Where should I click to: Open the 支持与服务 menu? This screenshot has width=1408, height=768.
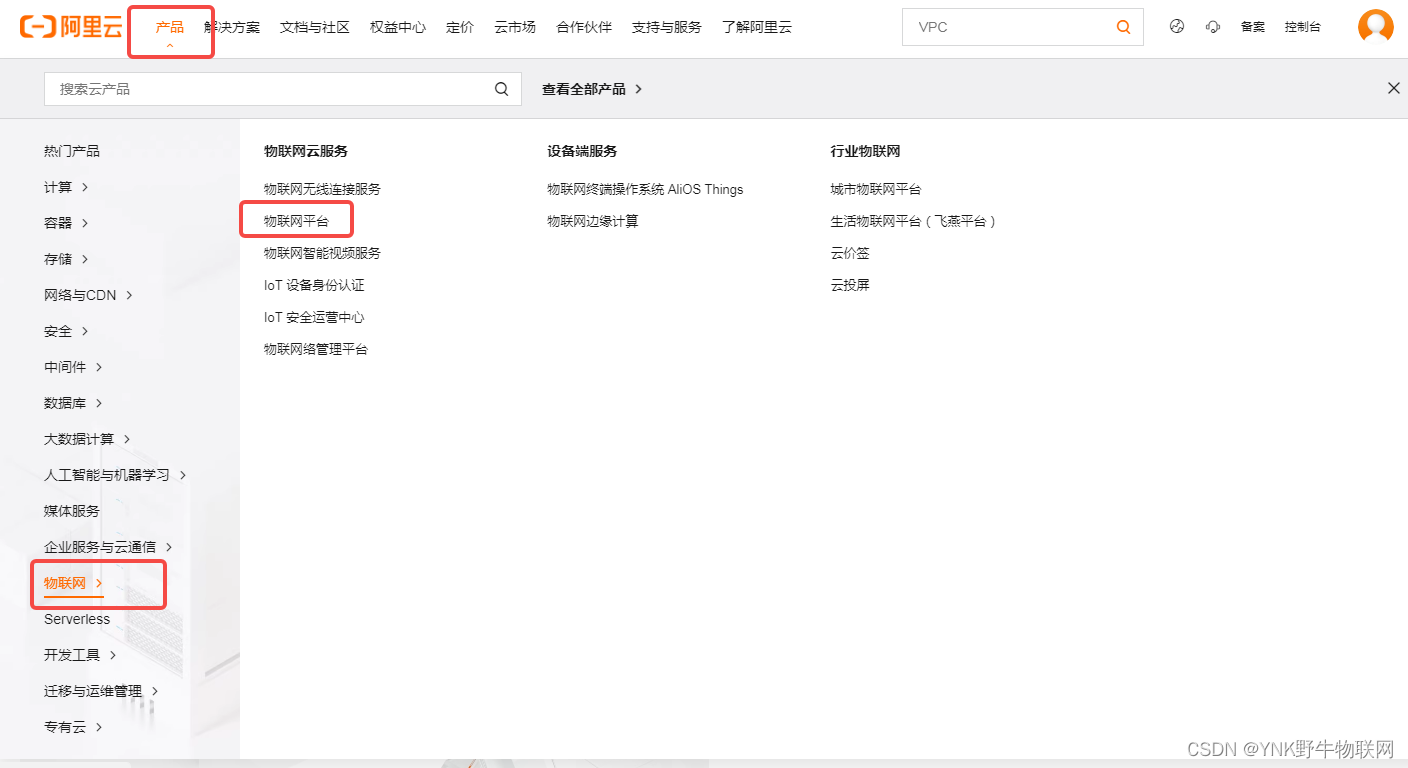(667, 27)
